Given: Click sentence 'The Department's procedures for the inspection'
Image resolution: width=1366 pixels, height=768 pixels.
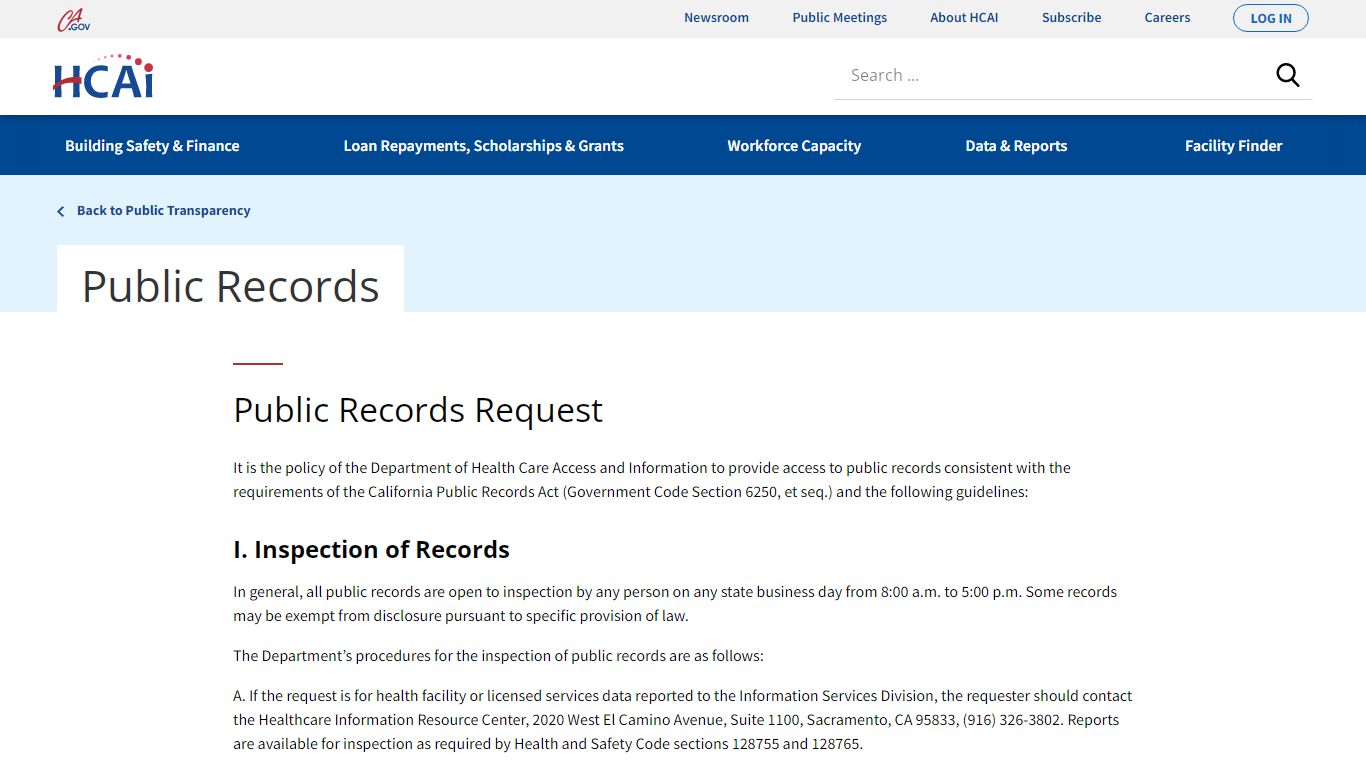Looking at the screenshot, I should [x=498, y=656].
